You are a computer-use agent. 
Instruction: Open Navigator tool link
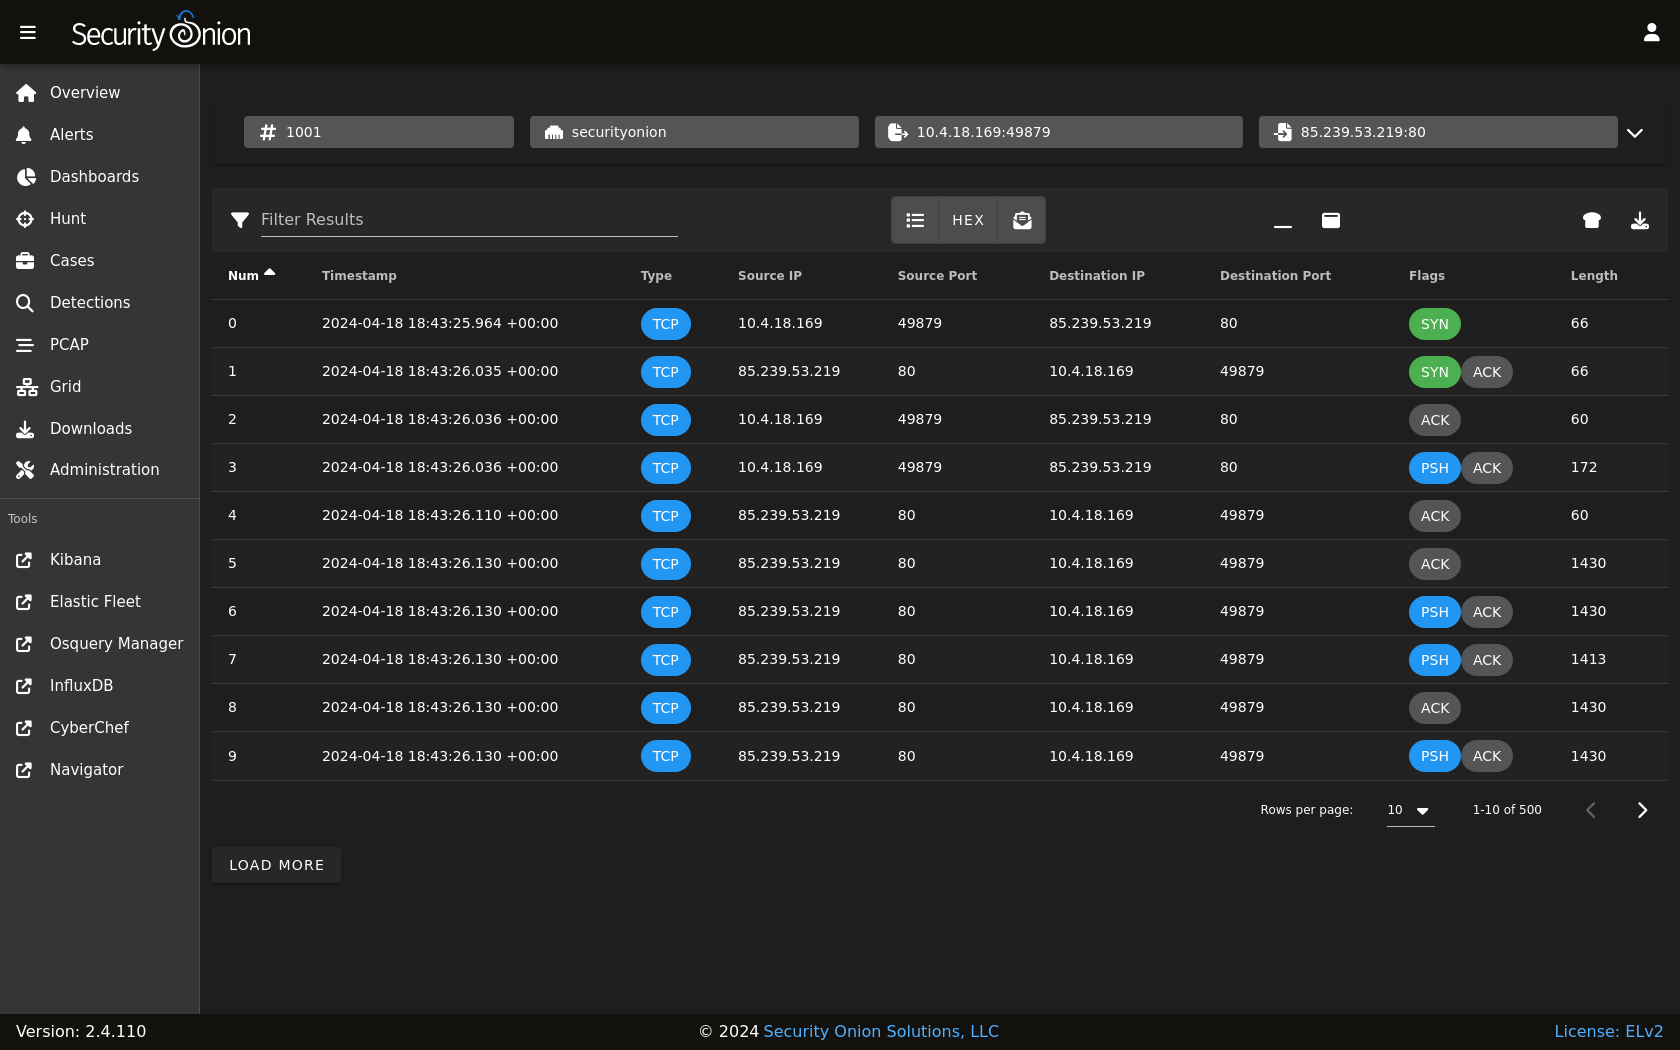click(x=100, y=770)
